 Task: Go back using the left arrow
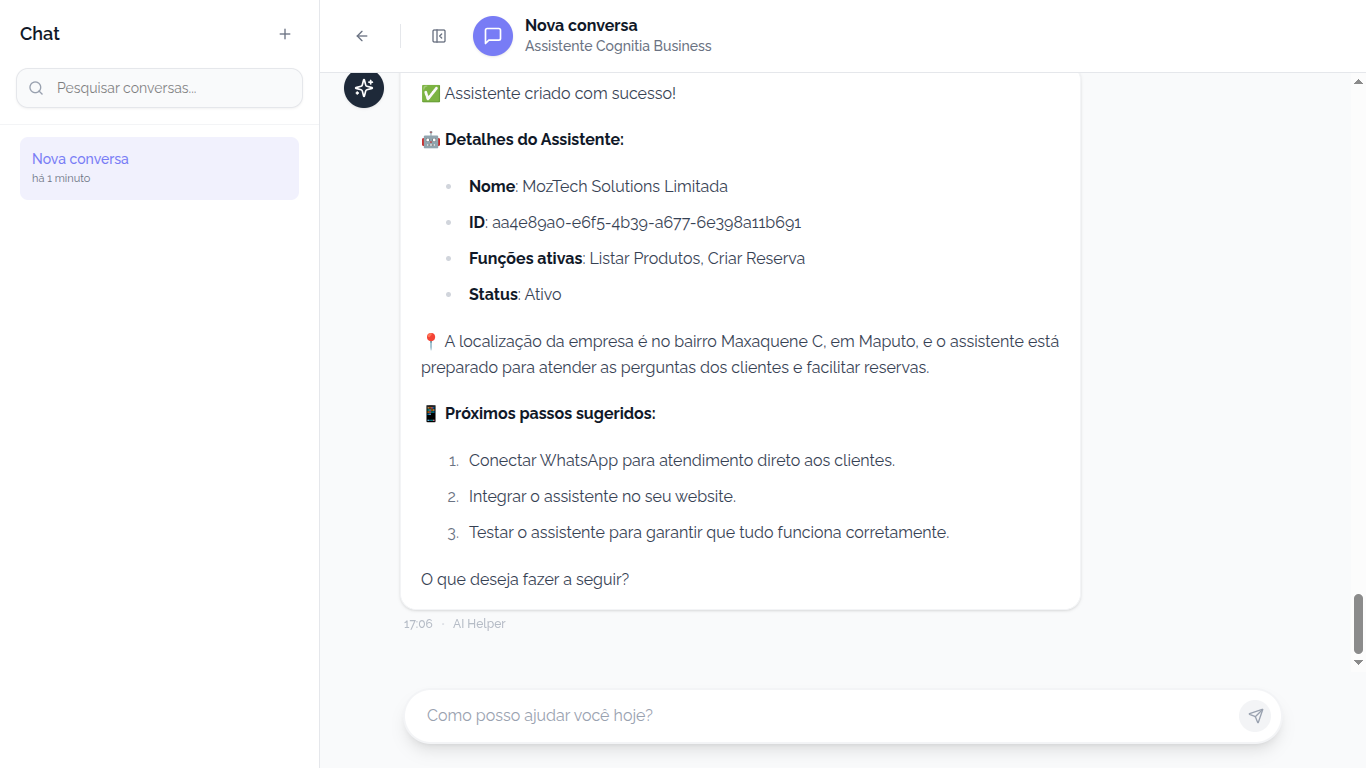(x=362, y=36)
